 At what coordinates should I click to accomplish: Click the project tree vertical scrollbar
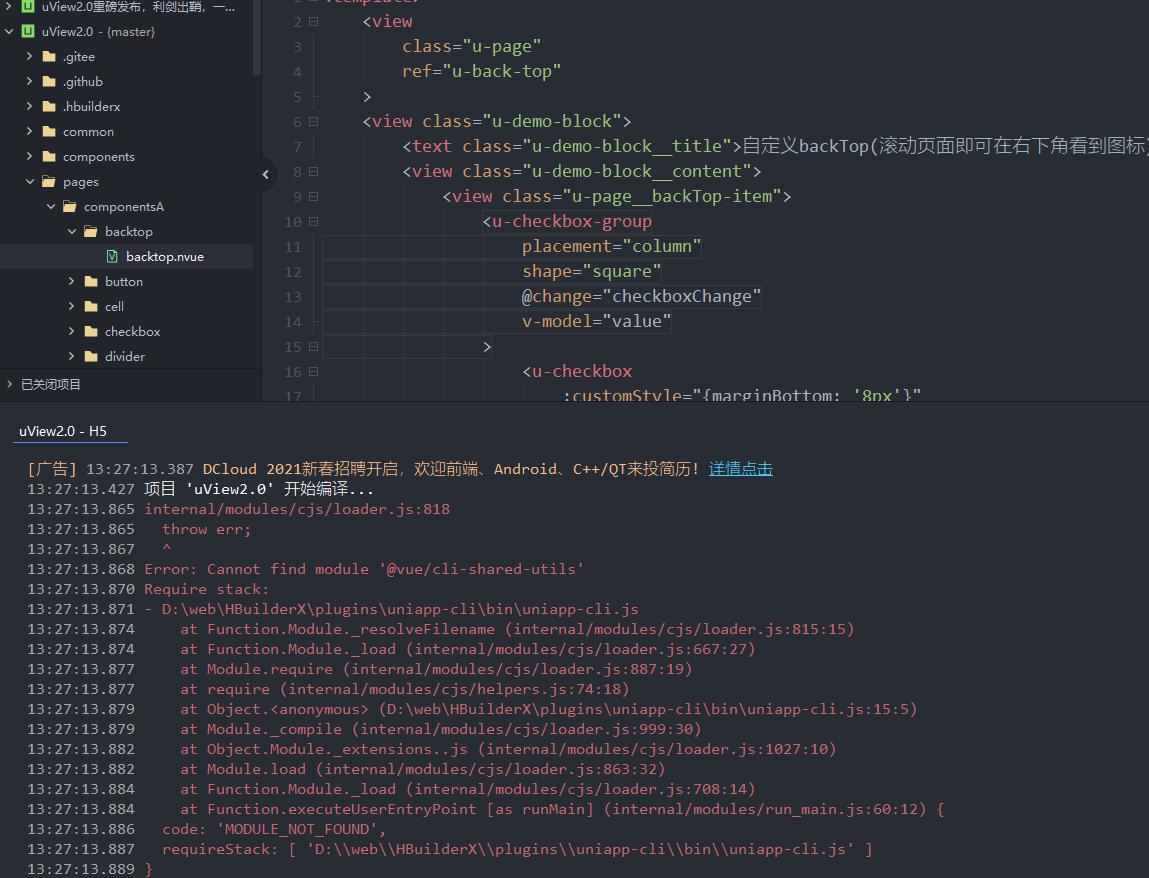[256, 40]
